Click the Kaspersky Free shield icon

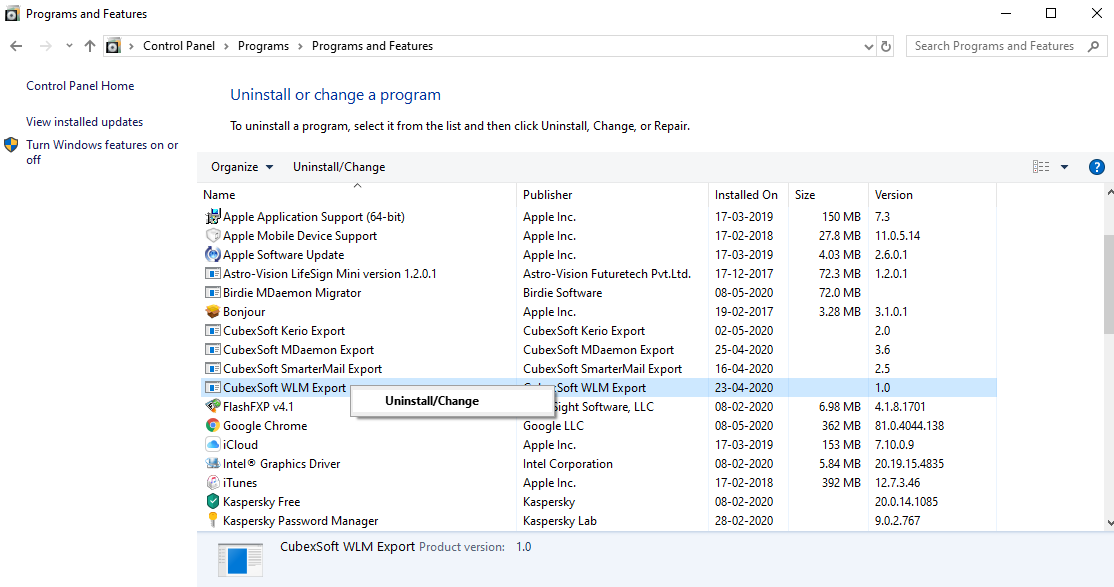click(x=212, y=502)
